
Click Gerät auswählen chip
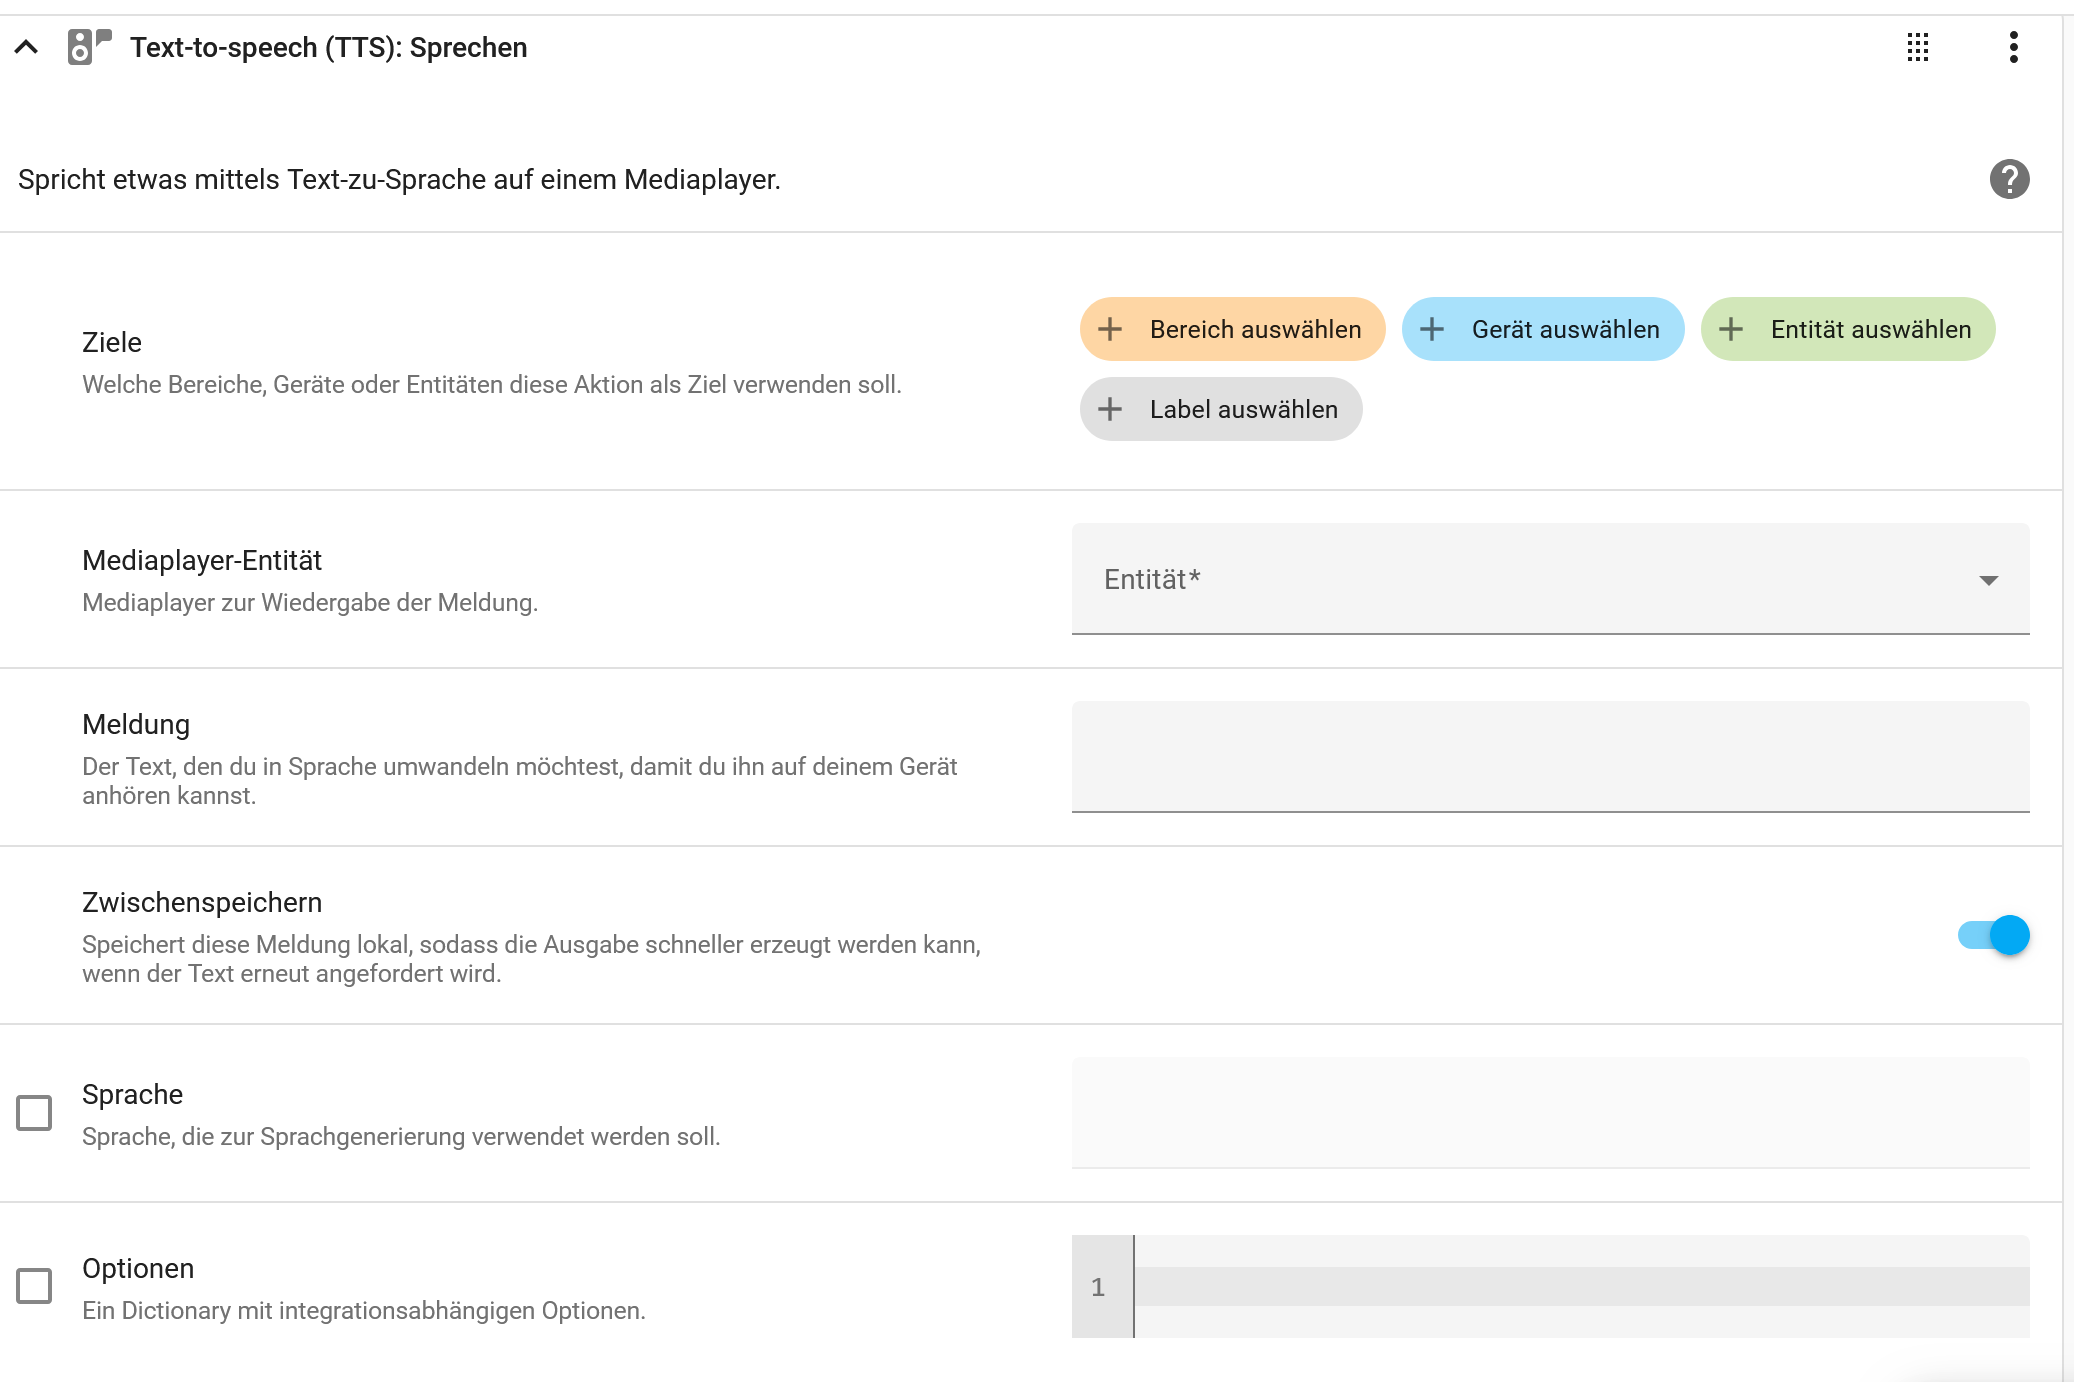coord(1542,329)
